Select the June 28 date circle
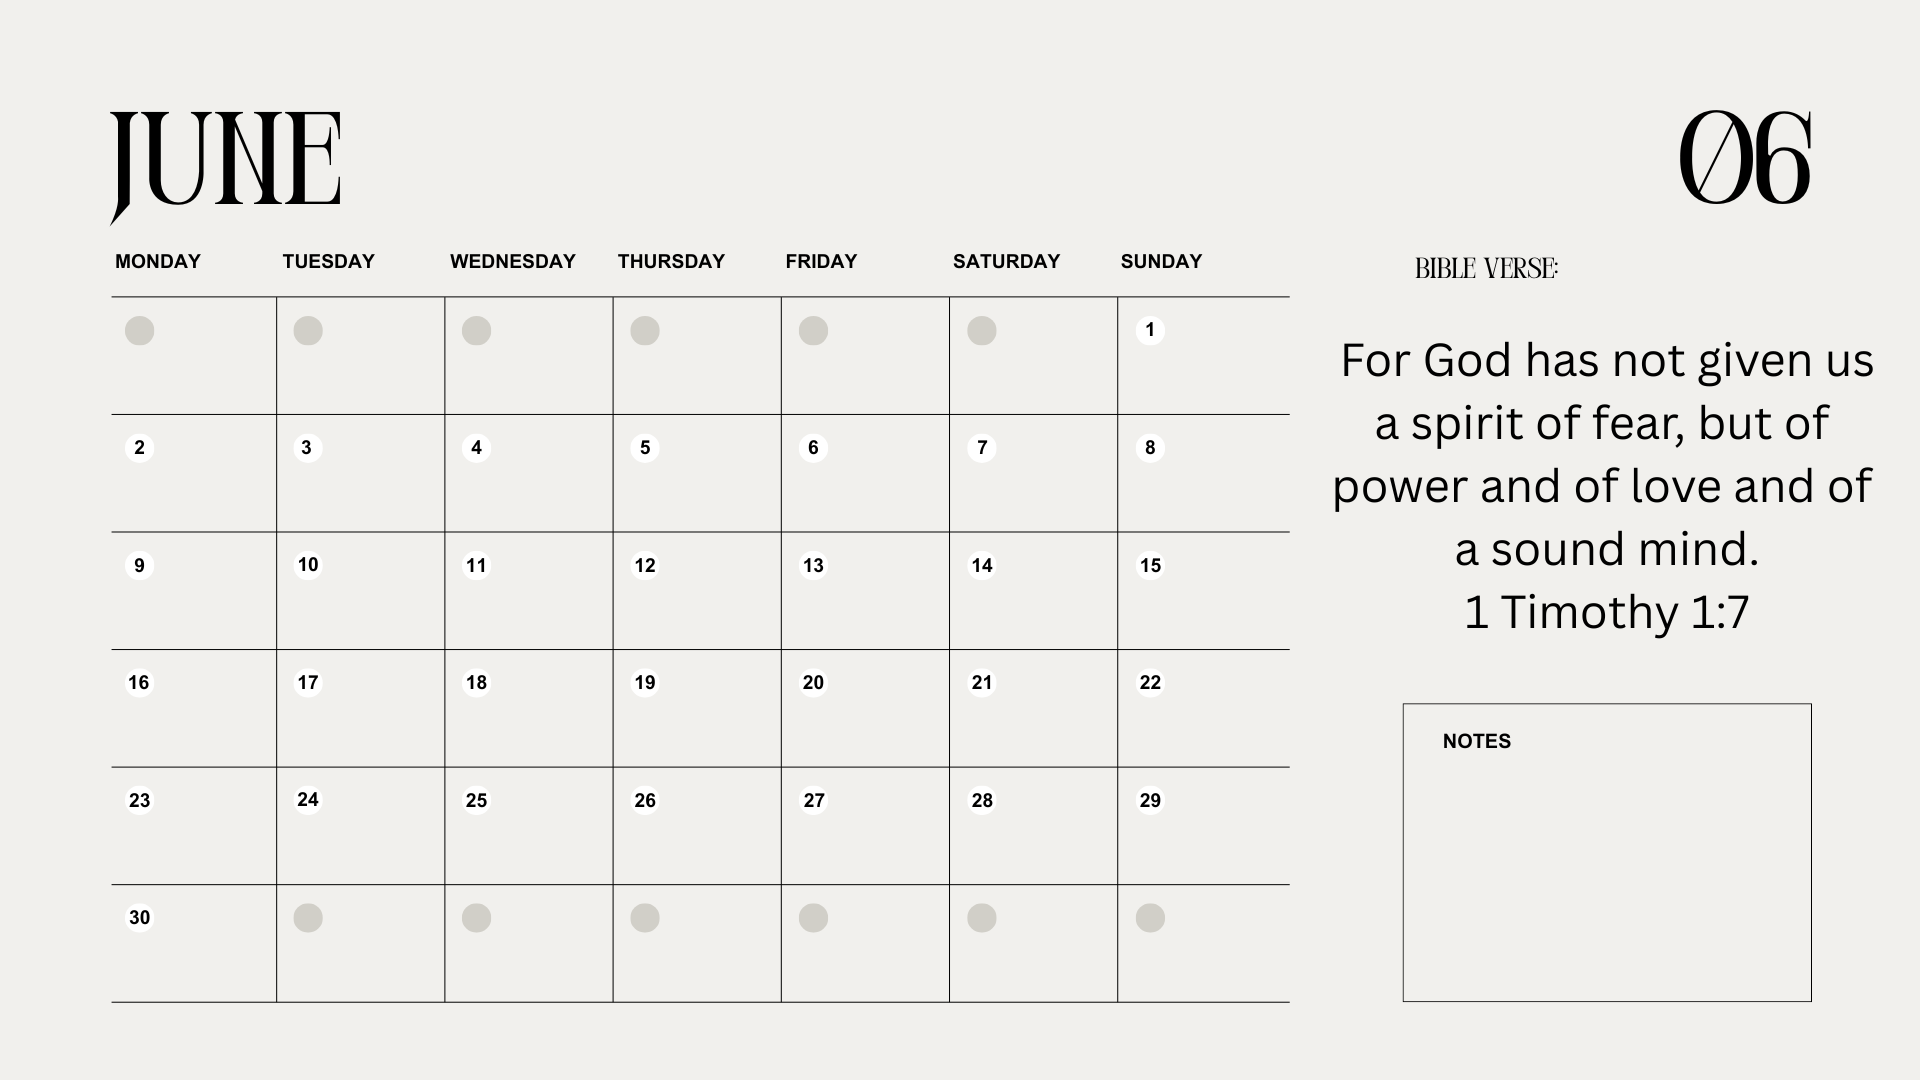 [x=982, y=800]
